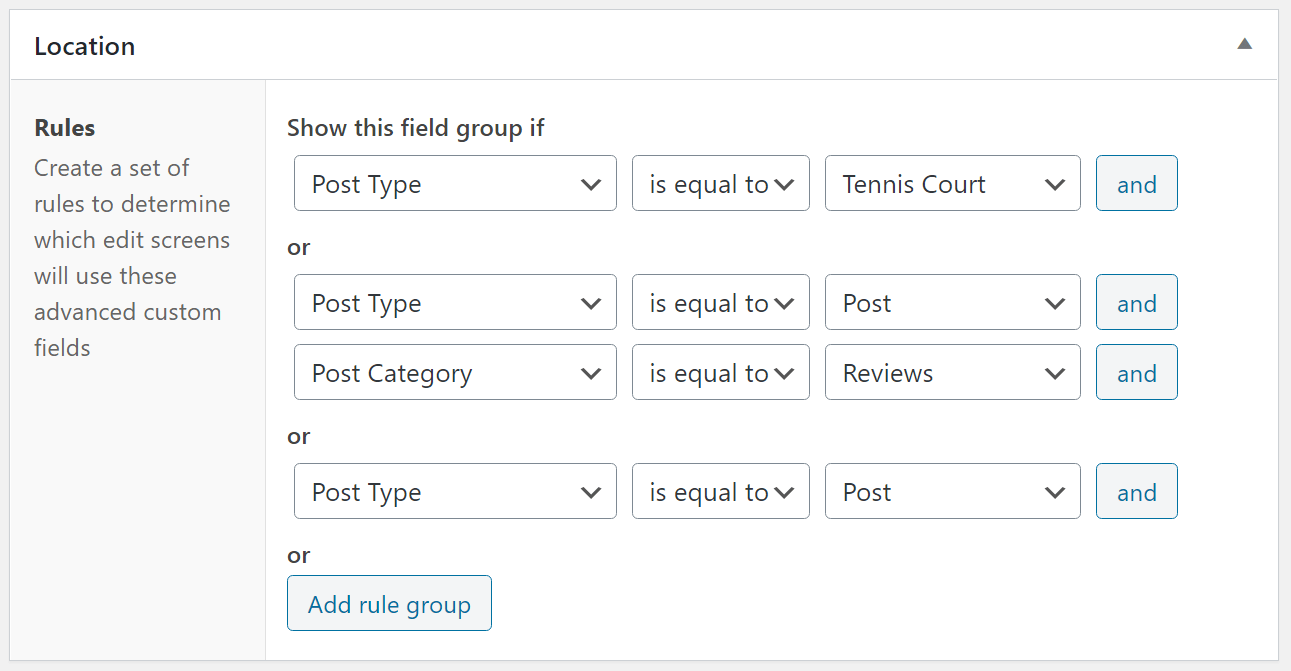Click the 'Show this field group if' text

click(416, 128)
